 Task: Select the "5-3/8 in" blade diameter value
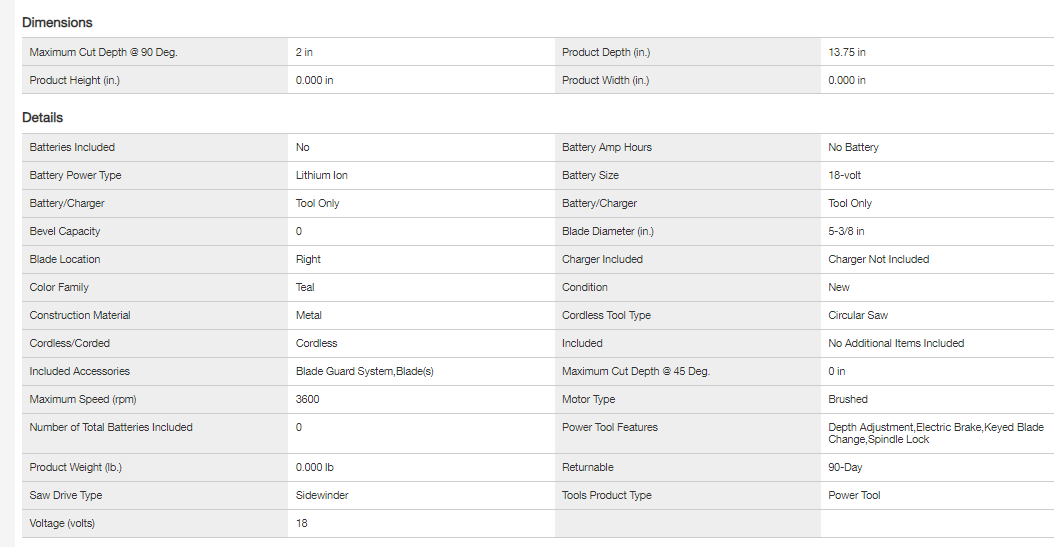pos(846,231)
